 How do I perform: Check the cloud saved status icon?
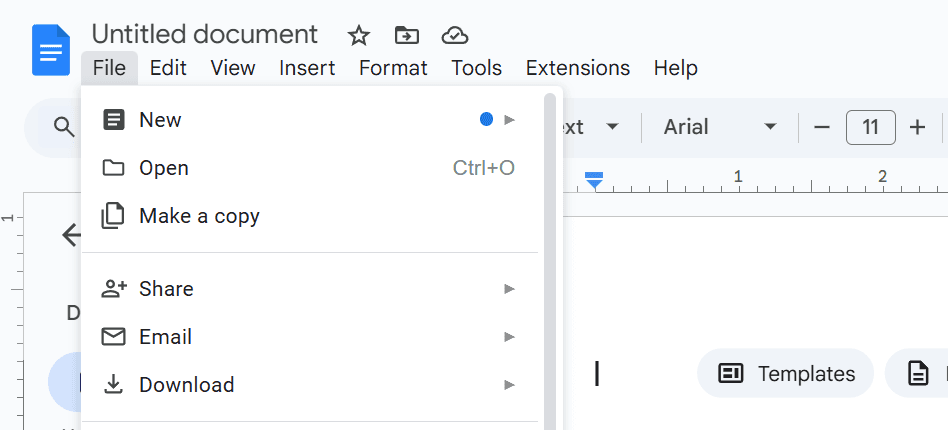pyautogui.click(x=455, y=36)
